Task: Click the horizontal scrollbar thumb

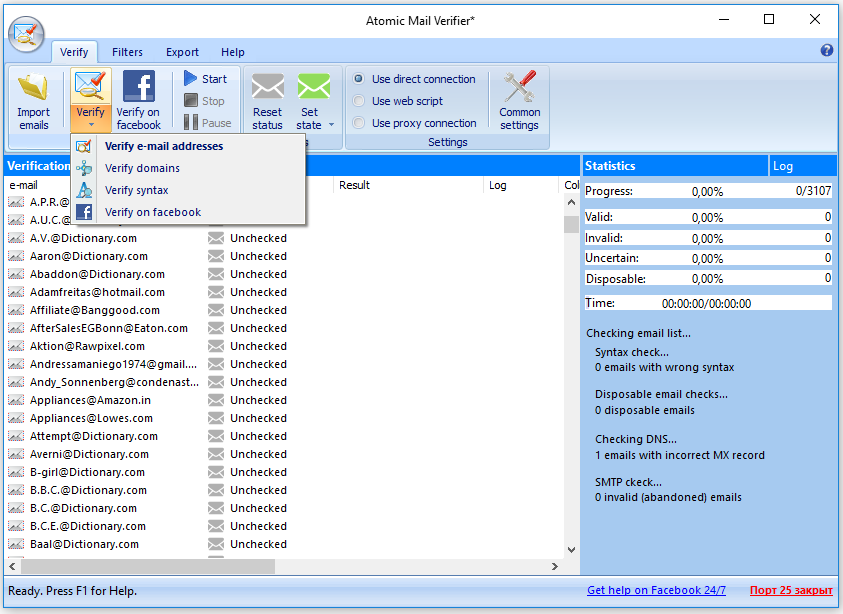Action: pos(148,567)
